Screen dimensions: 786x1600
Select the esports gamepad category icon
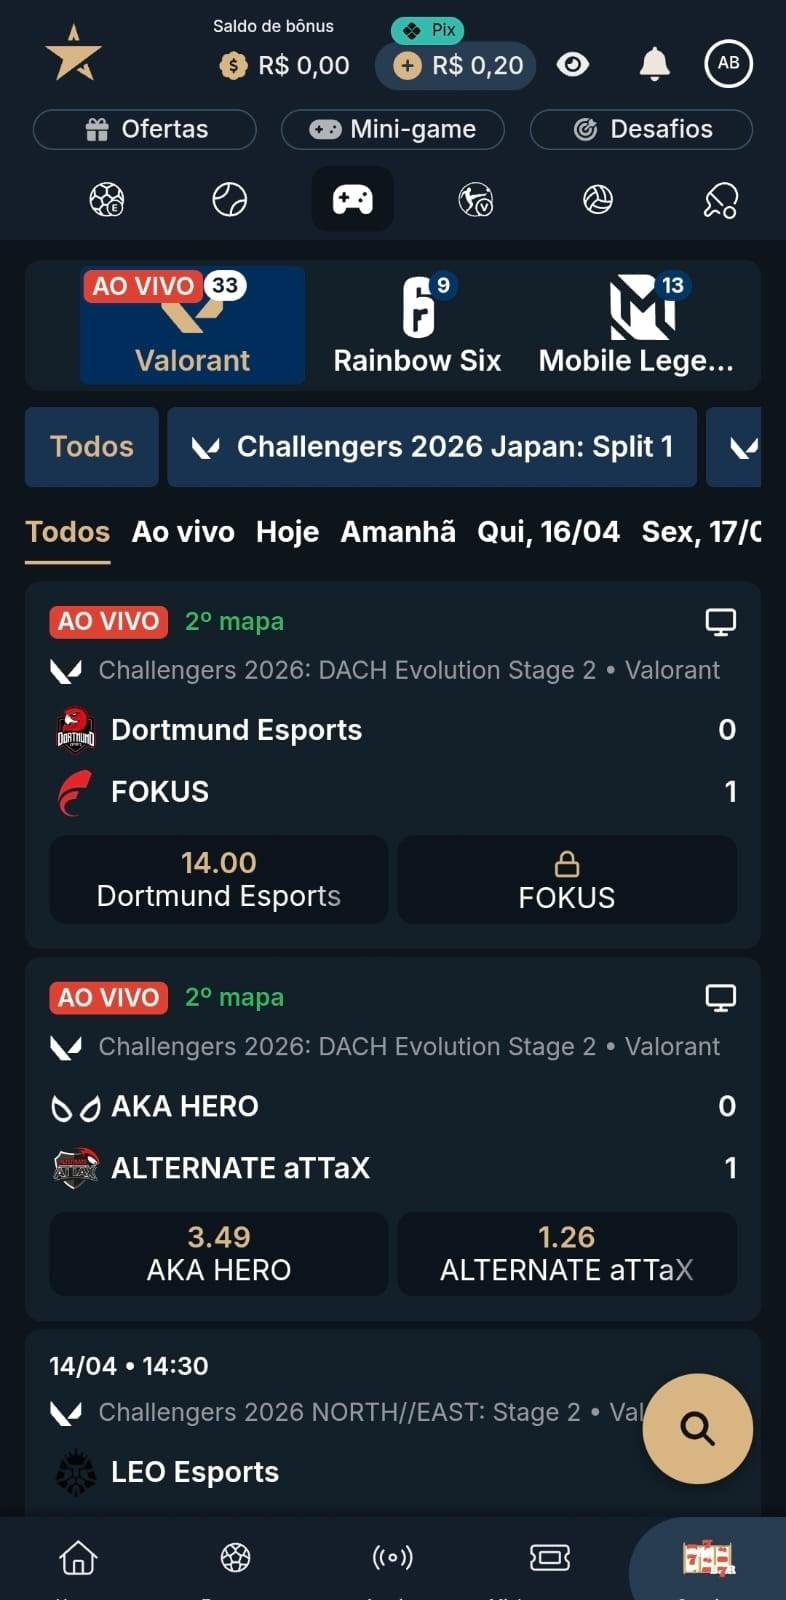tap(352, 199)
